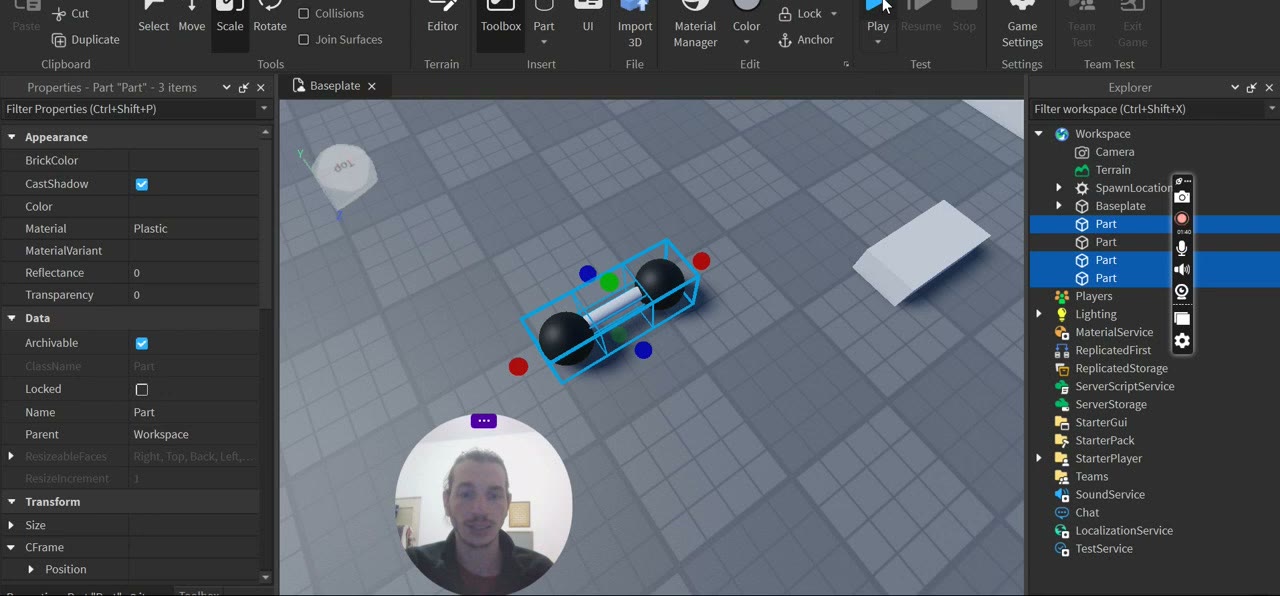Image resolution: width=1280 pixels, height=596 pixels.
Task: Toggle the recorder's red record button
Action: coord(1182,218)
